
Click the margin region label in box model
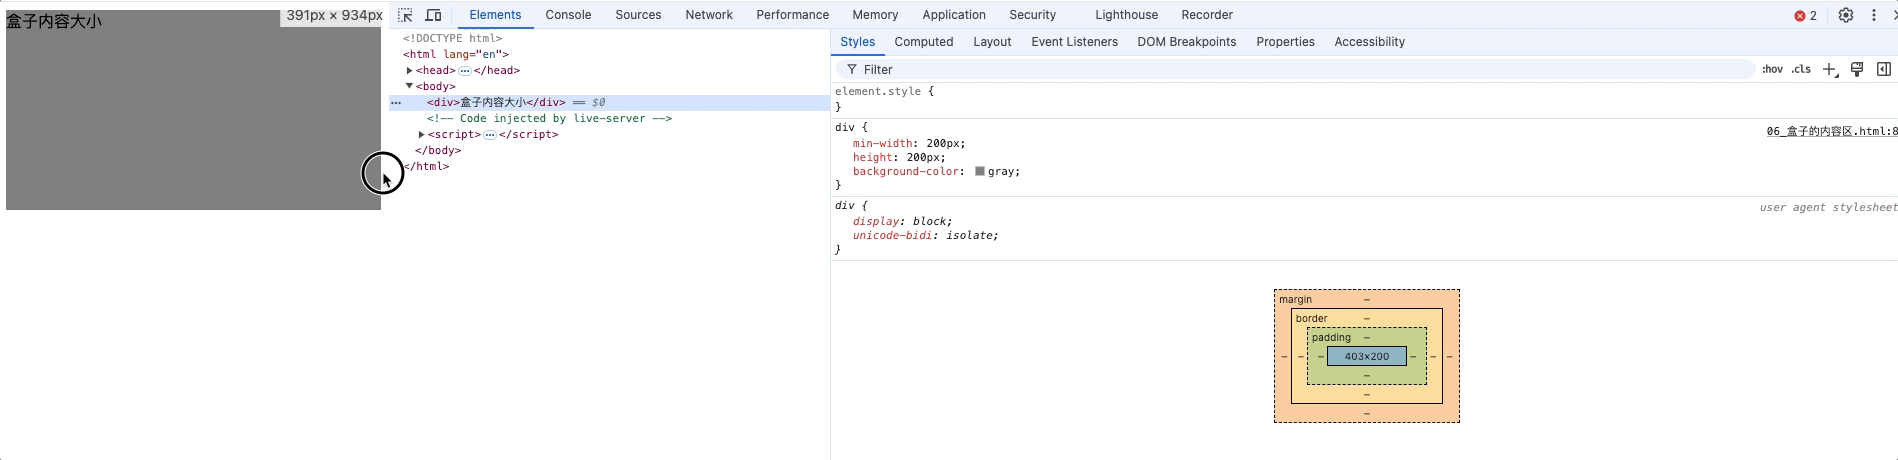pos(1295,299)
